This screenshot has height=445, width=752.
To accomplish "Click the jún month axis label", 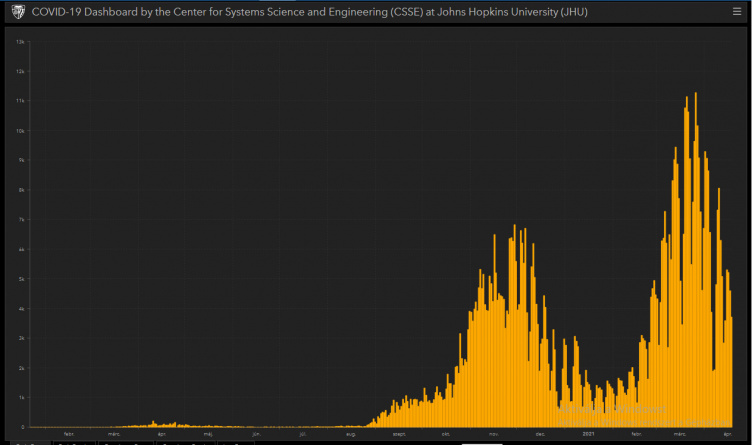I will [256, 434].
